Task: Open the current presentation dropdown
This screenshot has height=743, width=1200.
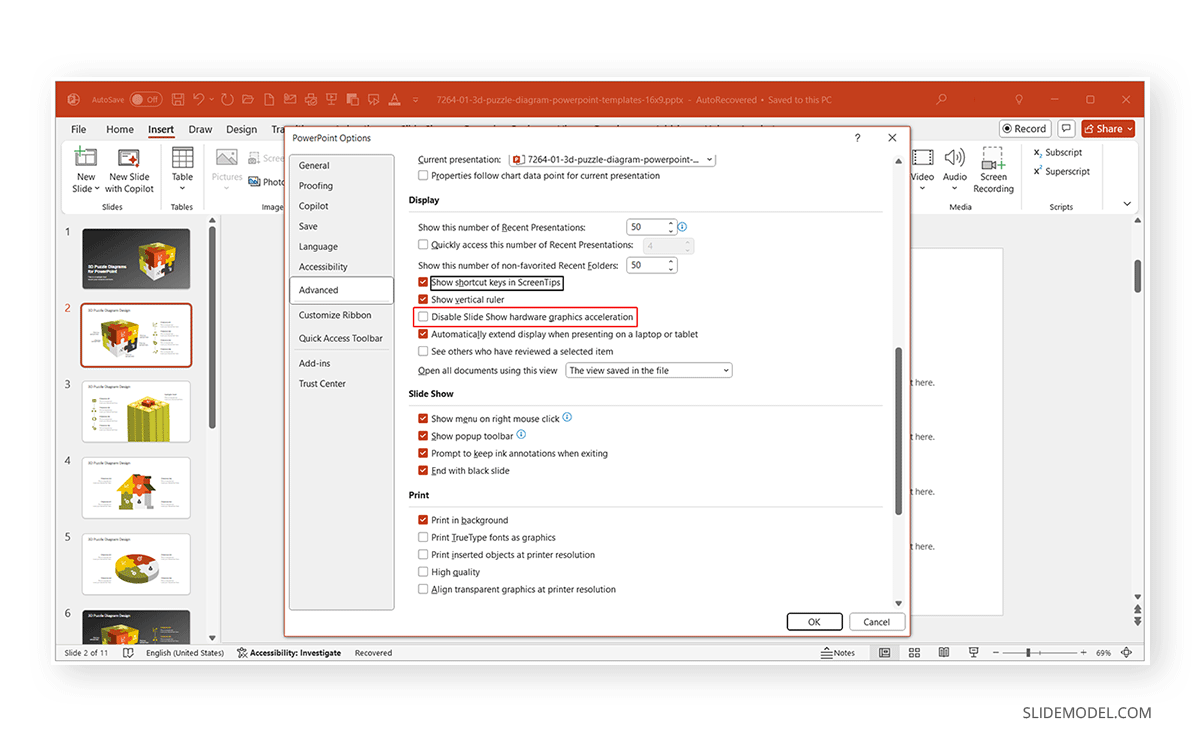Action: [707, 158]
